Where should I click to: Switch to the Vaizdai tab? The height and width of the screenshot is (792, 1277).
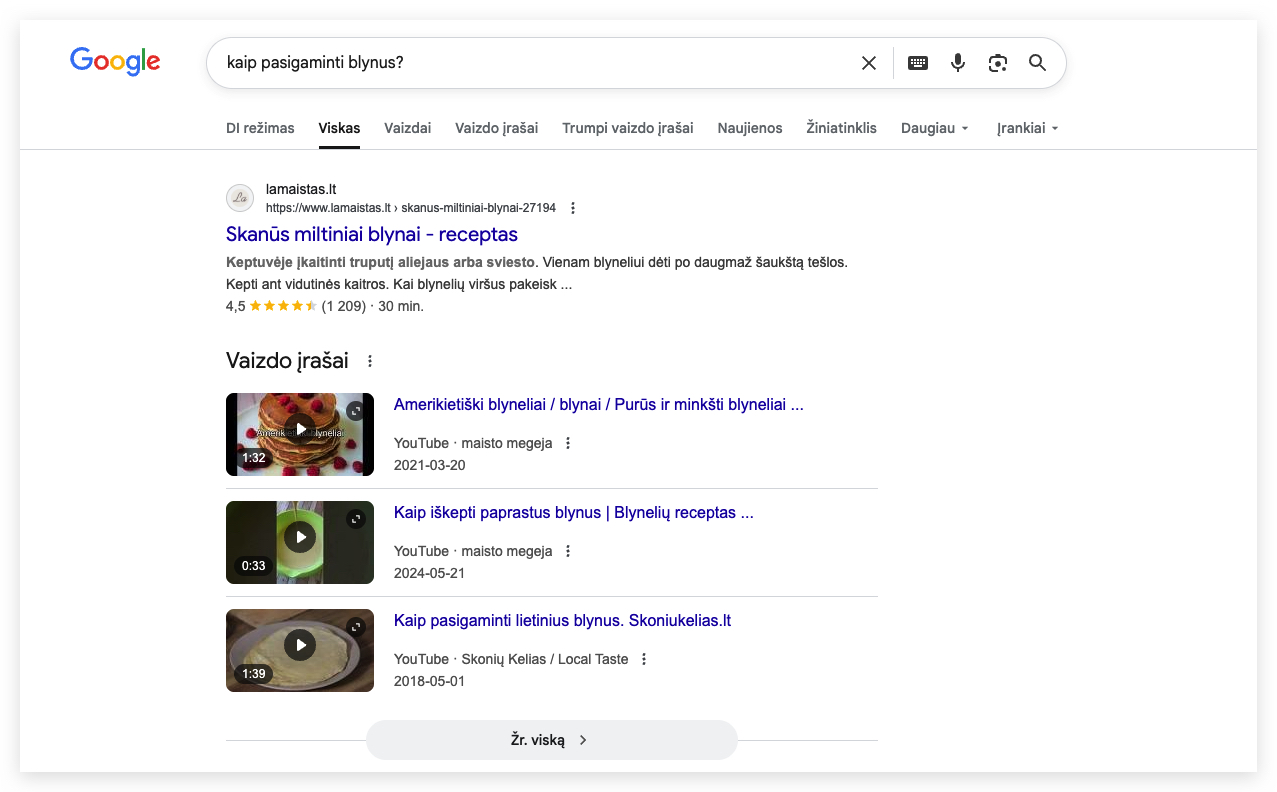407,128
